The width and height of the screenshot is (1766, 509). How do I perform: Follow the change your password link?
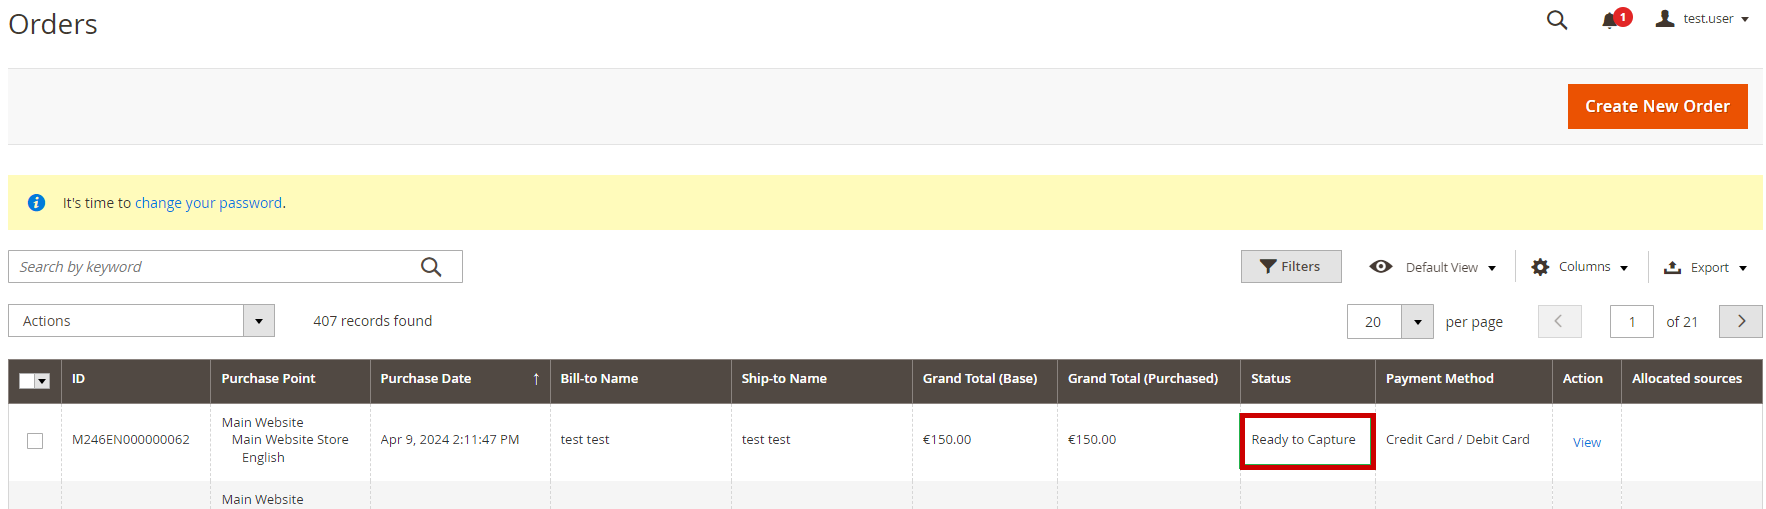click(x=208, y=203)
